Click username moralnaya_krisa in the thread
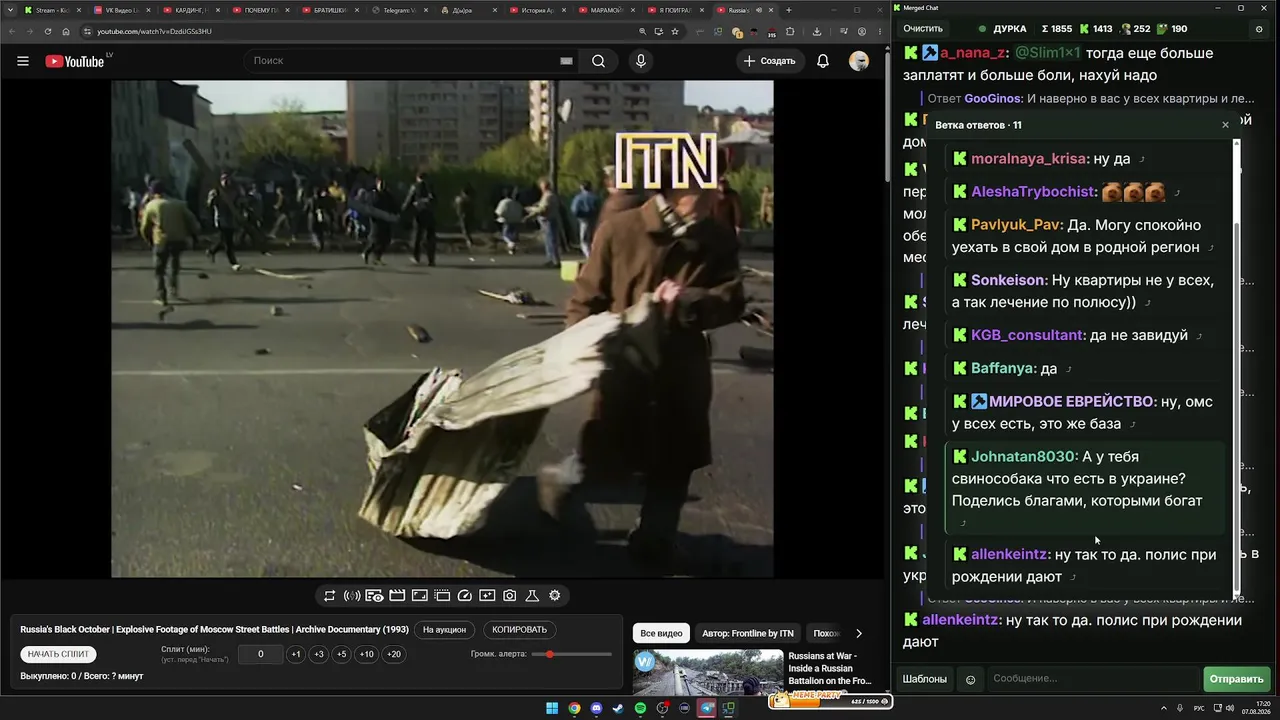1280x720 pixels. 1028,159
